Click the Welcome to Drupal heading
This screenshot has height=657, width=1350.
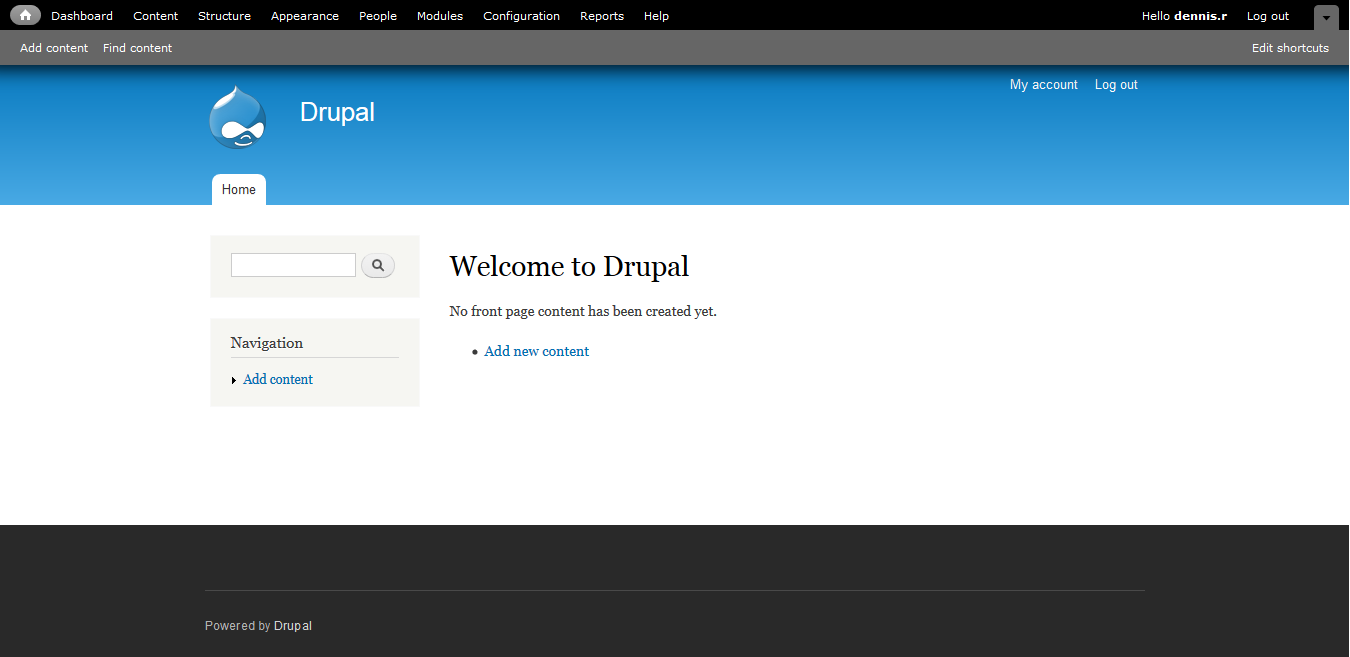point(569,266)
